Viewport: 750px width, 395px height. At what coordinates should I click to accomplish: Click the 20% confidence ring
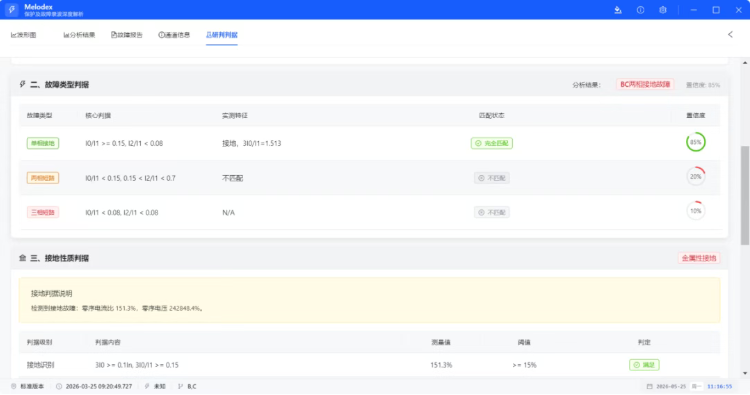click(695, 176)
